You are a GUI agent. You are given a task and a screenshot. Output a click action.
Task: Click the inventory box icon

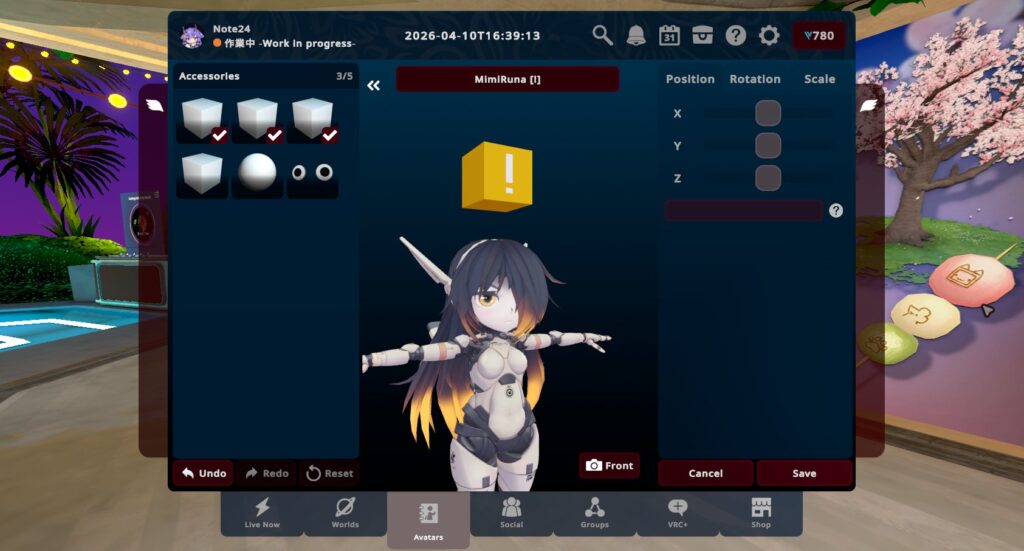(x=702, y=36)
